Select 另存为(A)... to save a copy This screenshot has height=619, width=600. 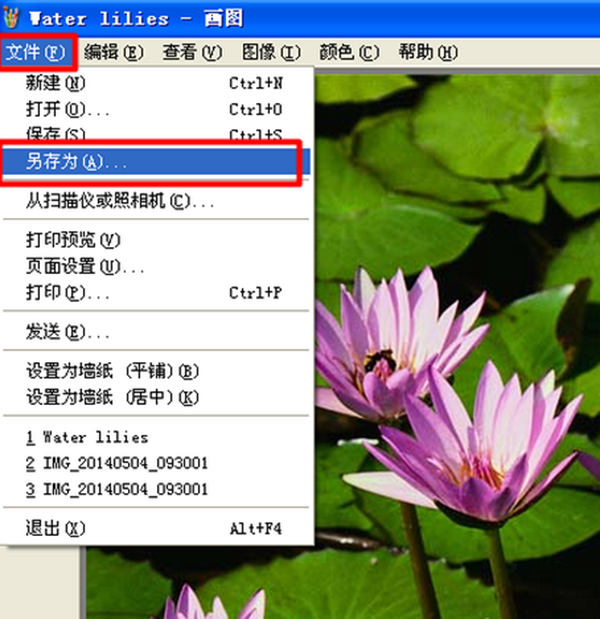coord(156,161)
